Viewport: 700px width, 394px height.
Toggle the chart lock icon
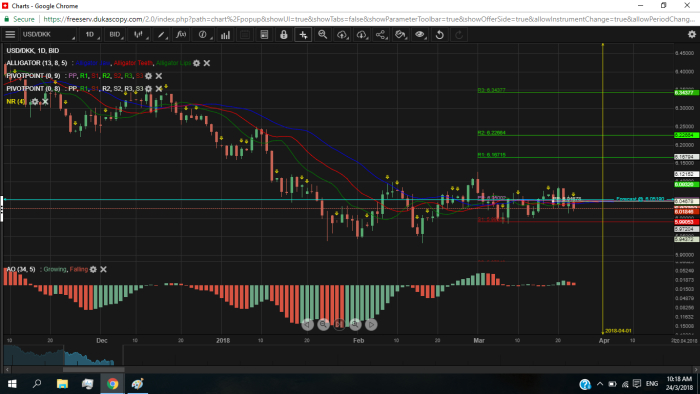[x=283, y=34]
